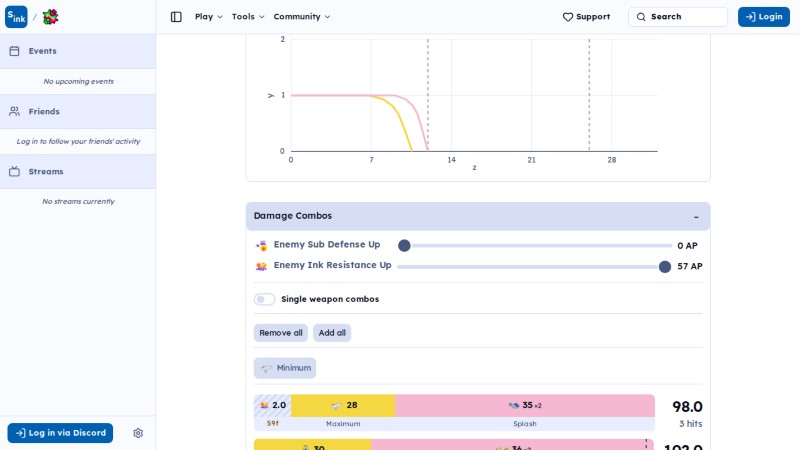Click the 2.0 ink damage segment
Screen dimensions: 800x450
coord(272,406)
